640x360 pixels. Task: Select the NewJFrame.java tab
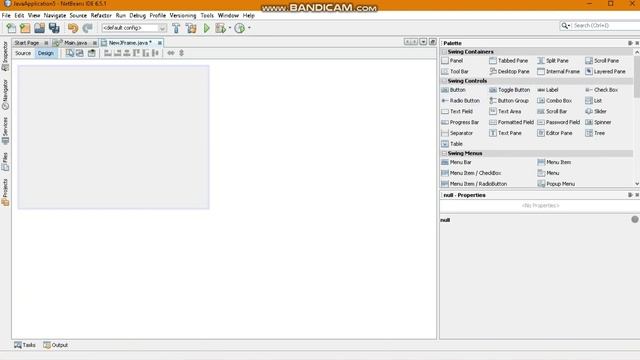tap(130, 43)
